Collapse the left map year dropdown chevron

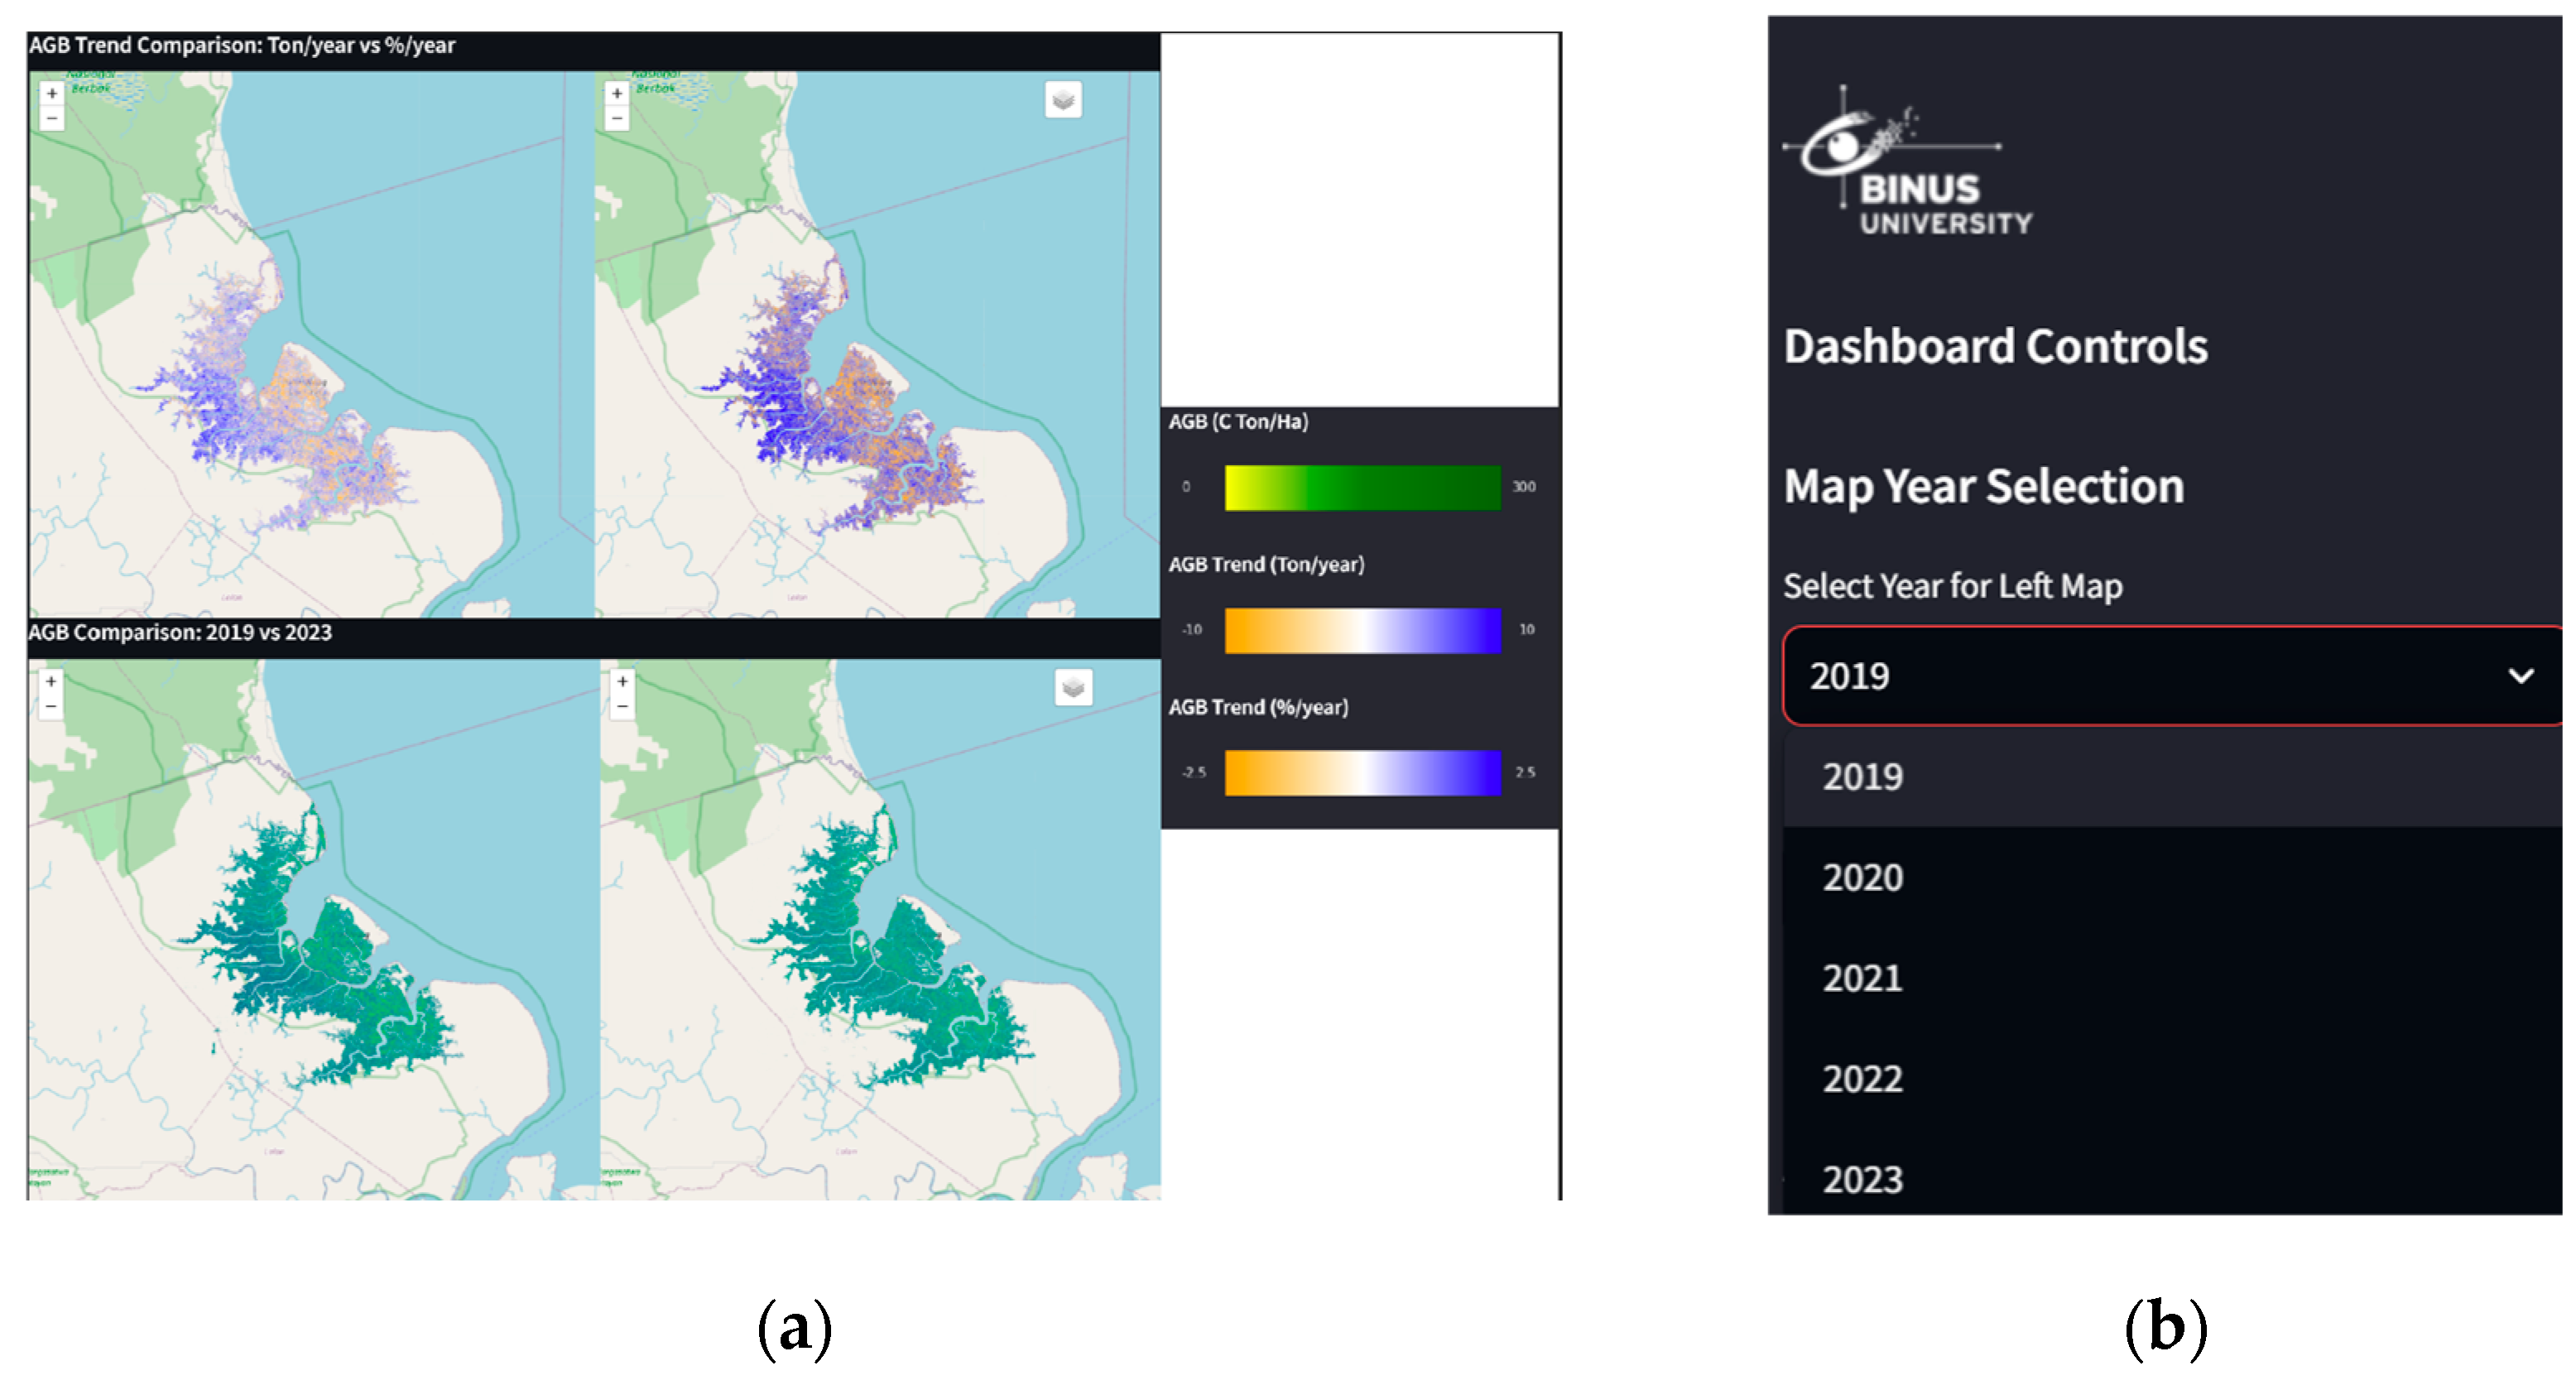tap(2521, 677)
